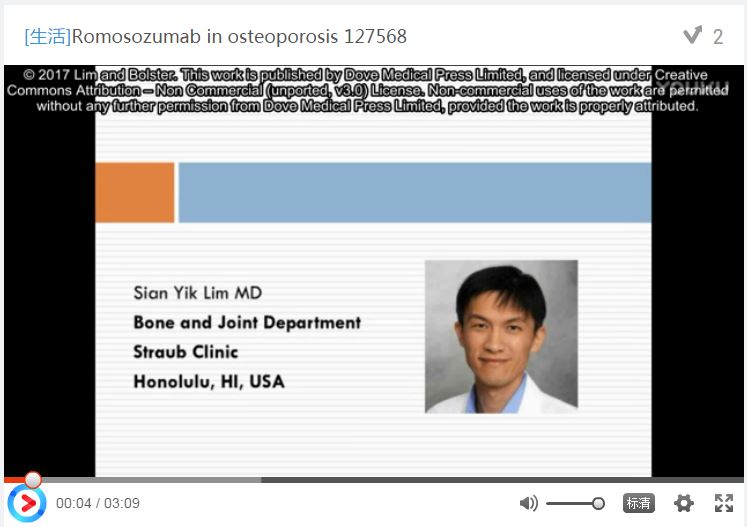
Task: Click the 00:04 / 03:09 time display
Action: pos(98,503)
